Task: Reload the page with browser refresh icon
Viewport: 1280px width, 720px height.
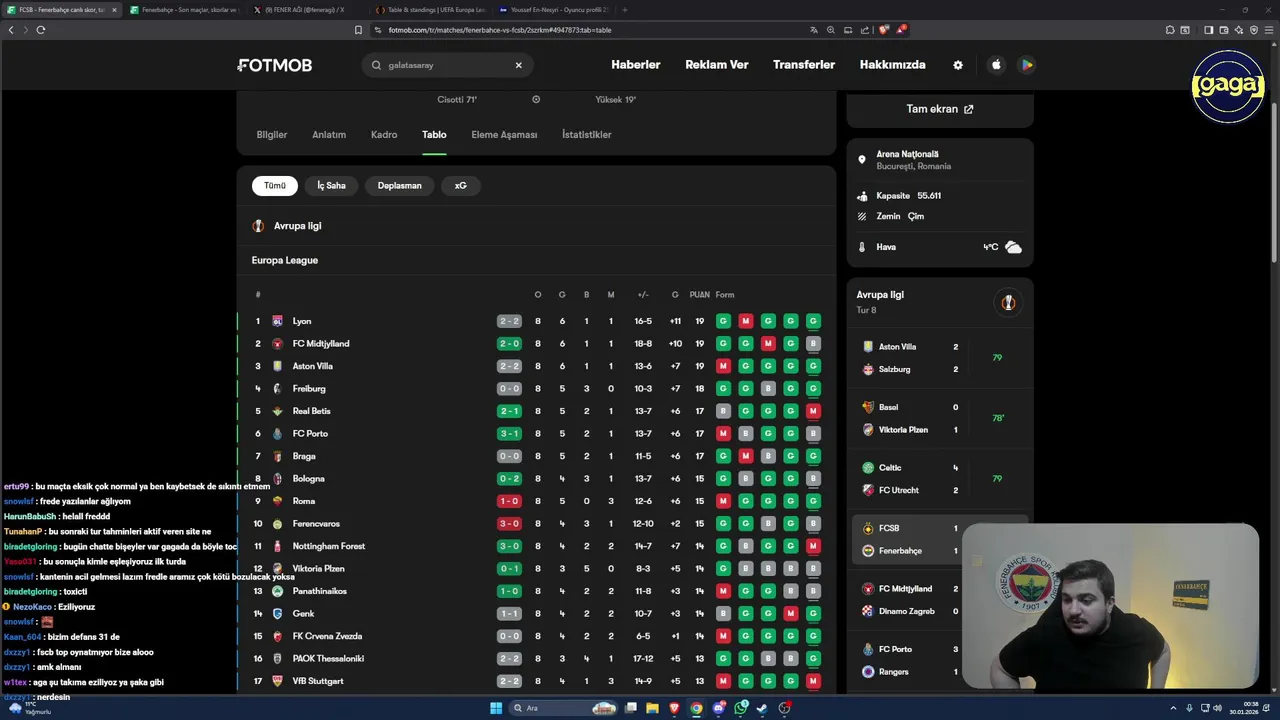Action: pyautogui.click(x=41, y=30)
